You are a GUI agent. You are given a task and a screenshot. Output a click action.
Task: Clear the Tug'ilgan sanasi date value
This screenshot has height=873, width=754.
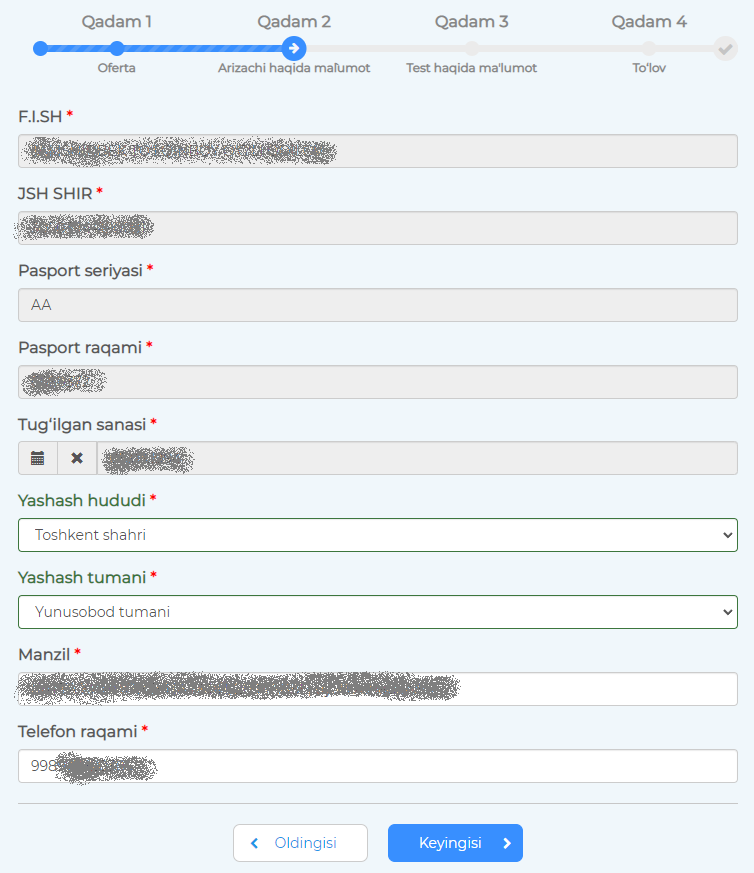[77, 458]
